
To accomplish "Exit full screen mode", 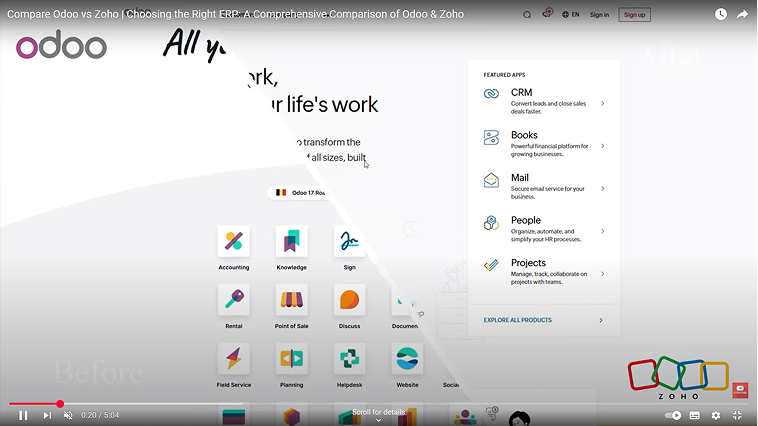I will [x=737, y=415].
